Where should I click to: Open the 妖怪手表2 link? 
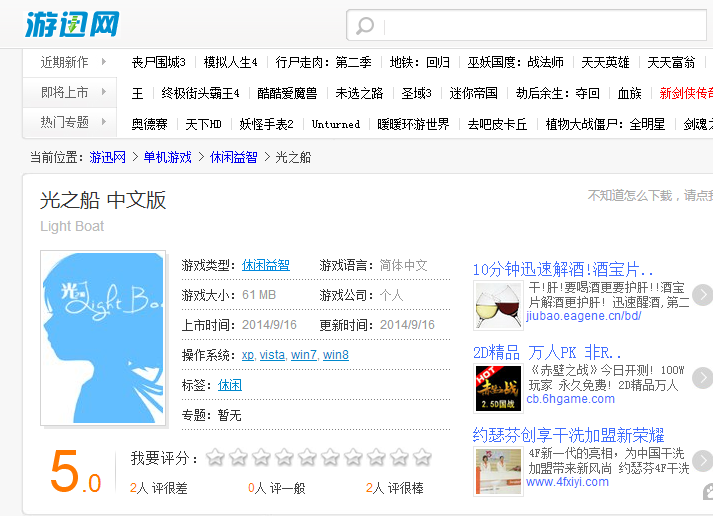266,124
